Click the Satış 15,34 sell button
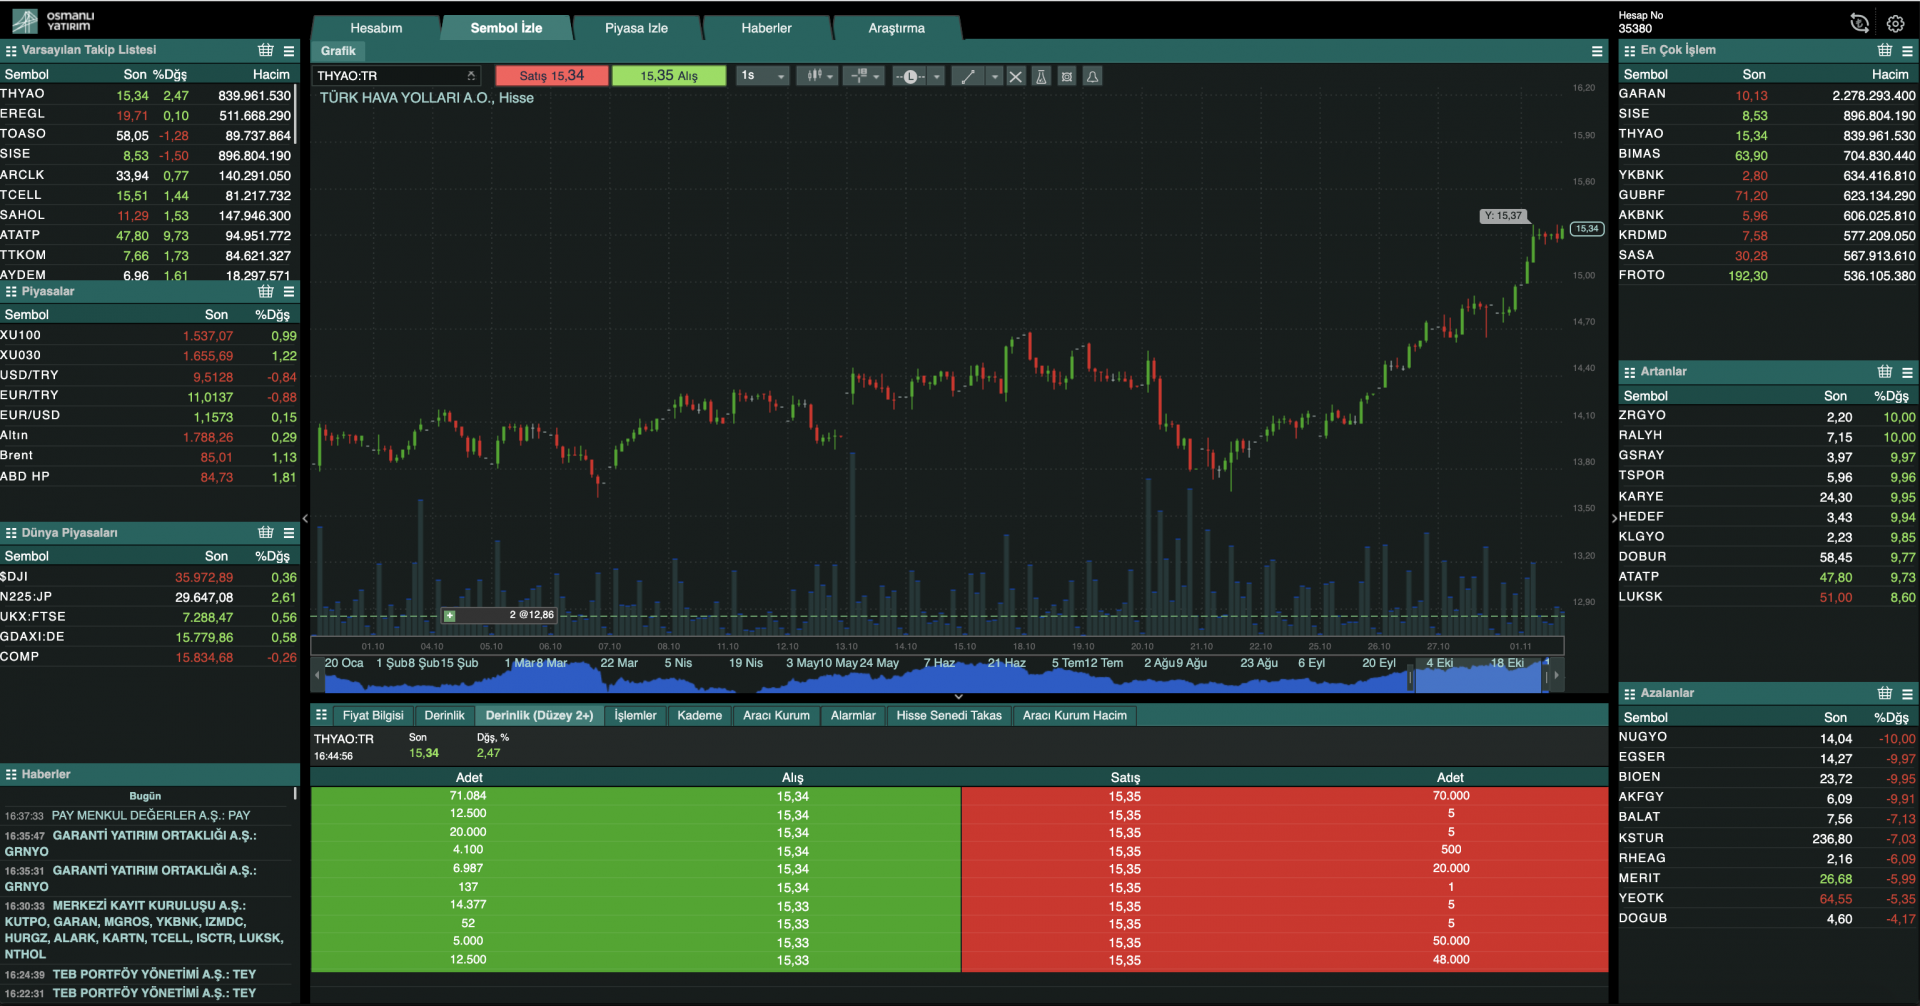The height and width of the screenshot is (1006, 1920). (x=551, y=75)
